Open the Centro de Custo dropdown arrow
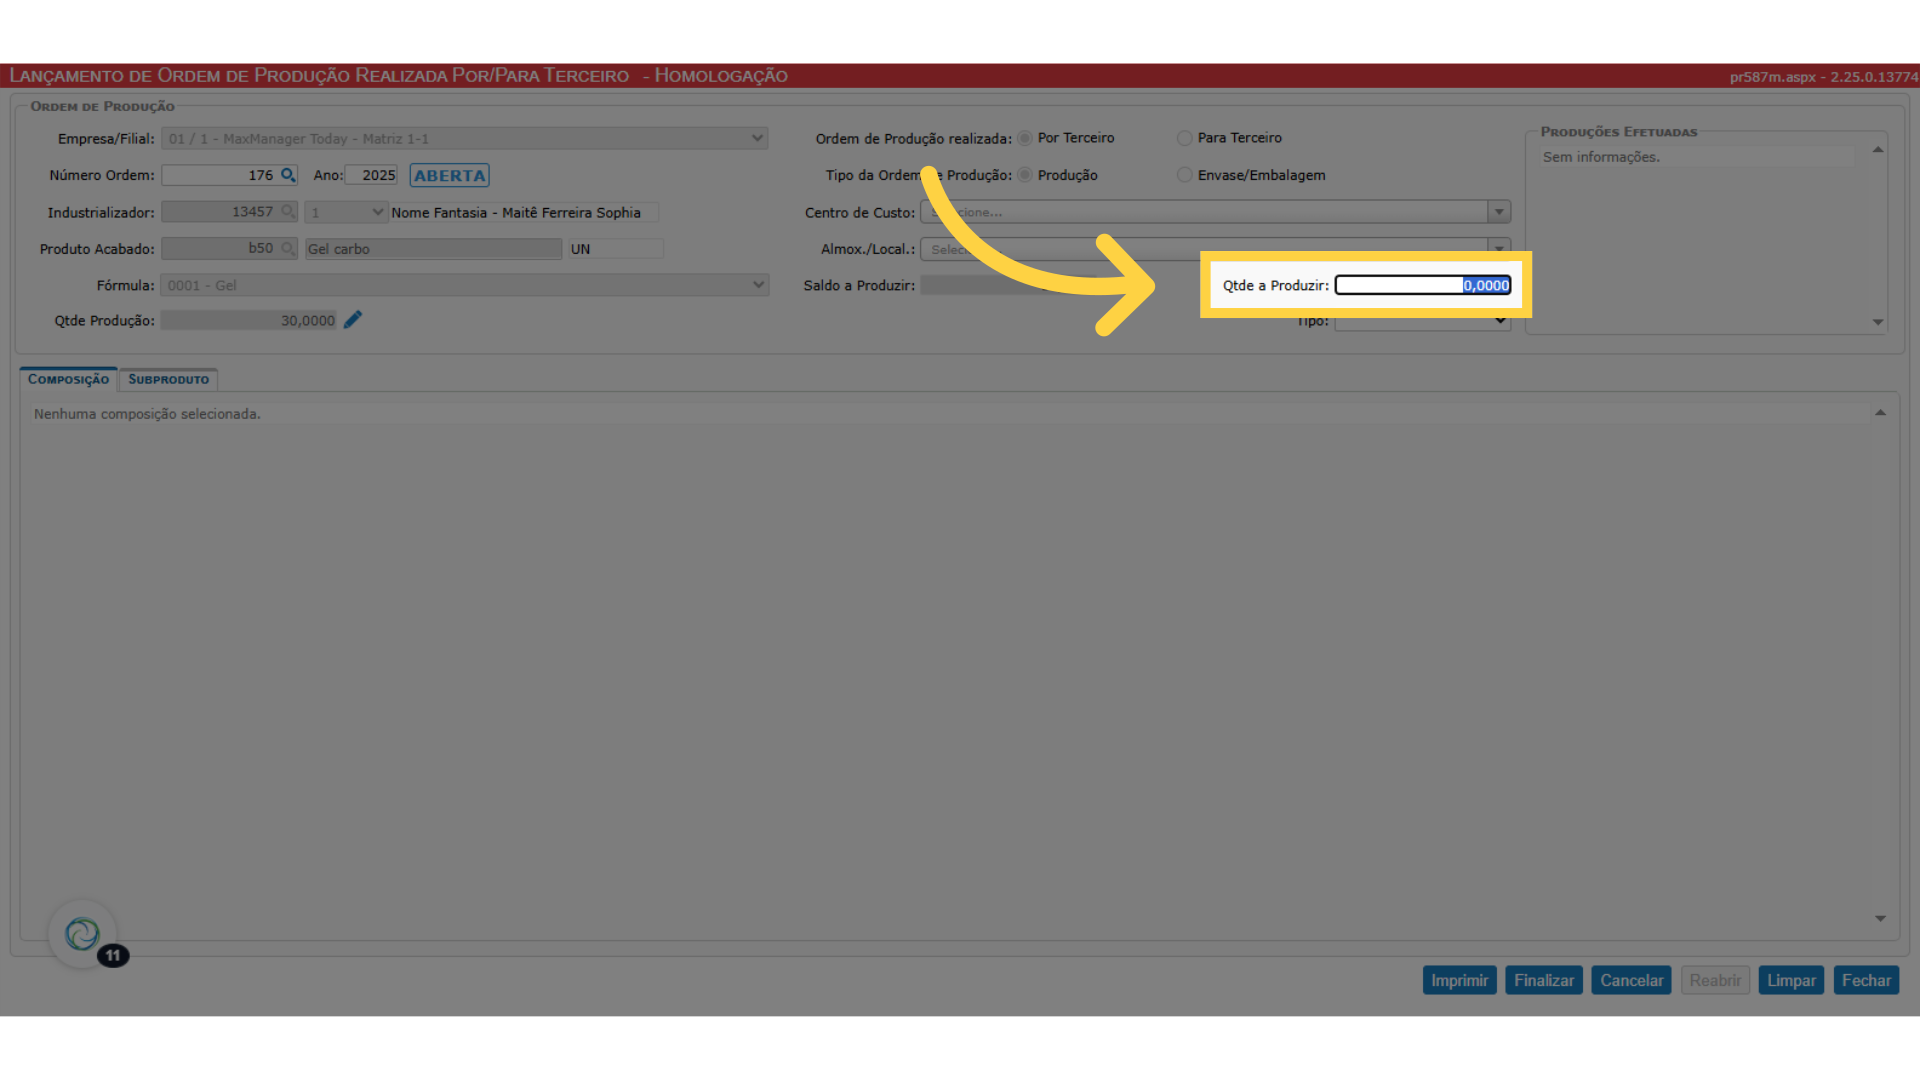The width and height of the screenshot is (1920, 1080). point(1498,212)
